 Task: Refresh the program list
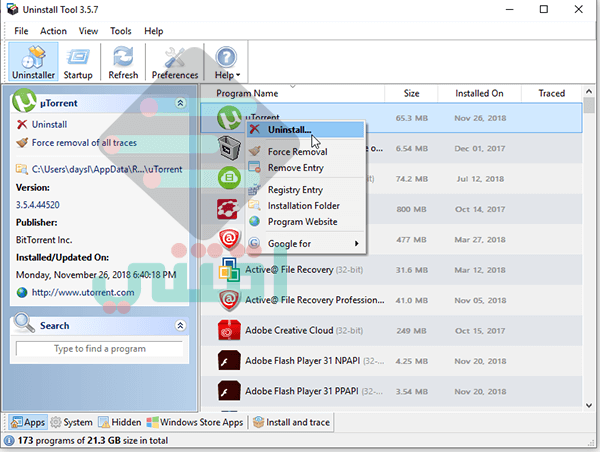123,62
